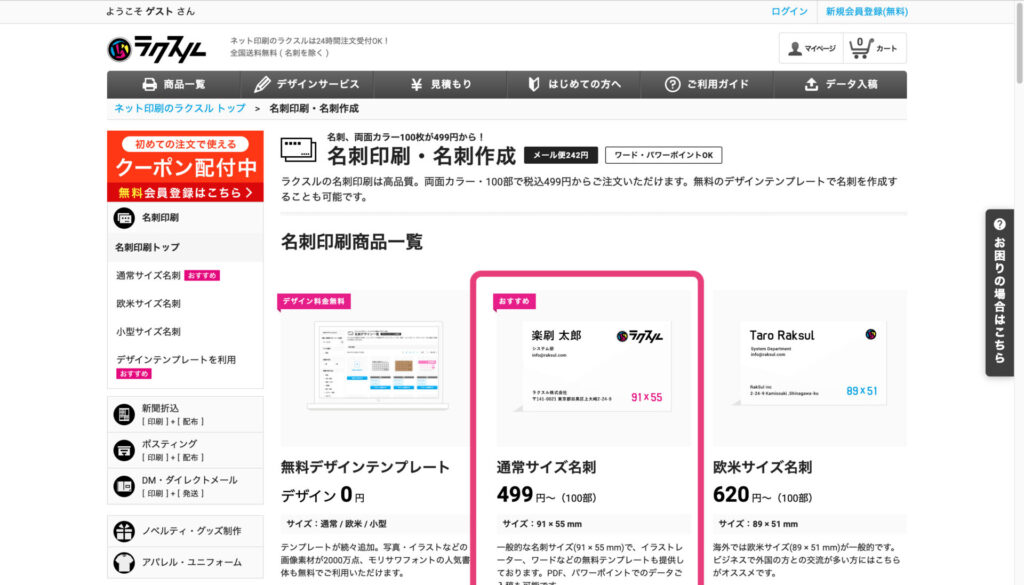Image resolution: width=1024 pixels, height=585 pixels.
Task: Click サイズ：89 × 51 mm text
Action: tap(758, 524)
